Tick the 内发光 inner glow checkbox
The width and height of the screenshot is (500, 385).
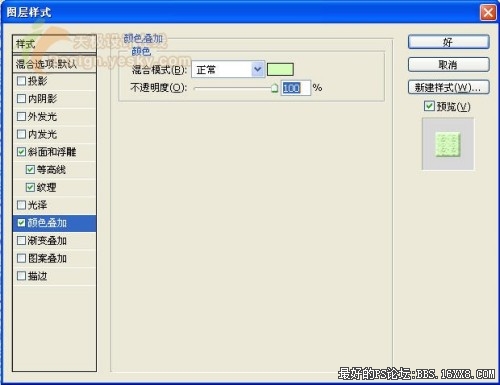click(x=21, y=134)
